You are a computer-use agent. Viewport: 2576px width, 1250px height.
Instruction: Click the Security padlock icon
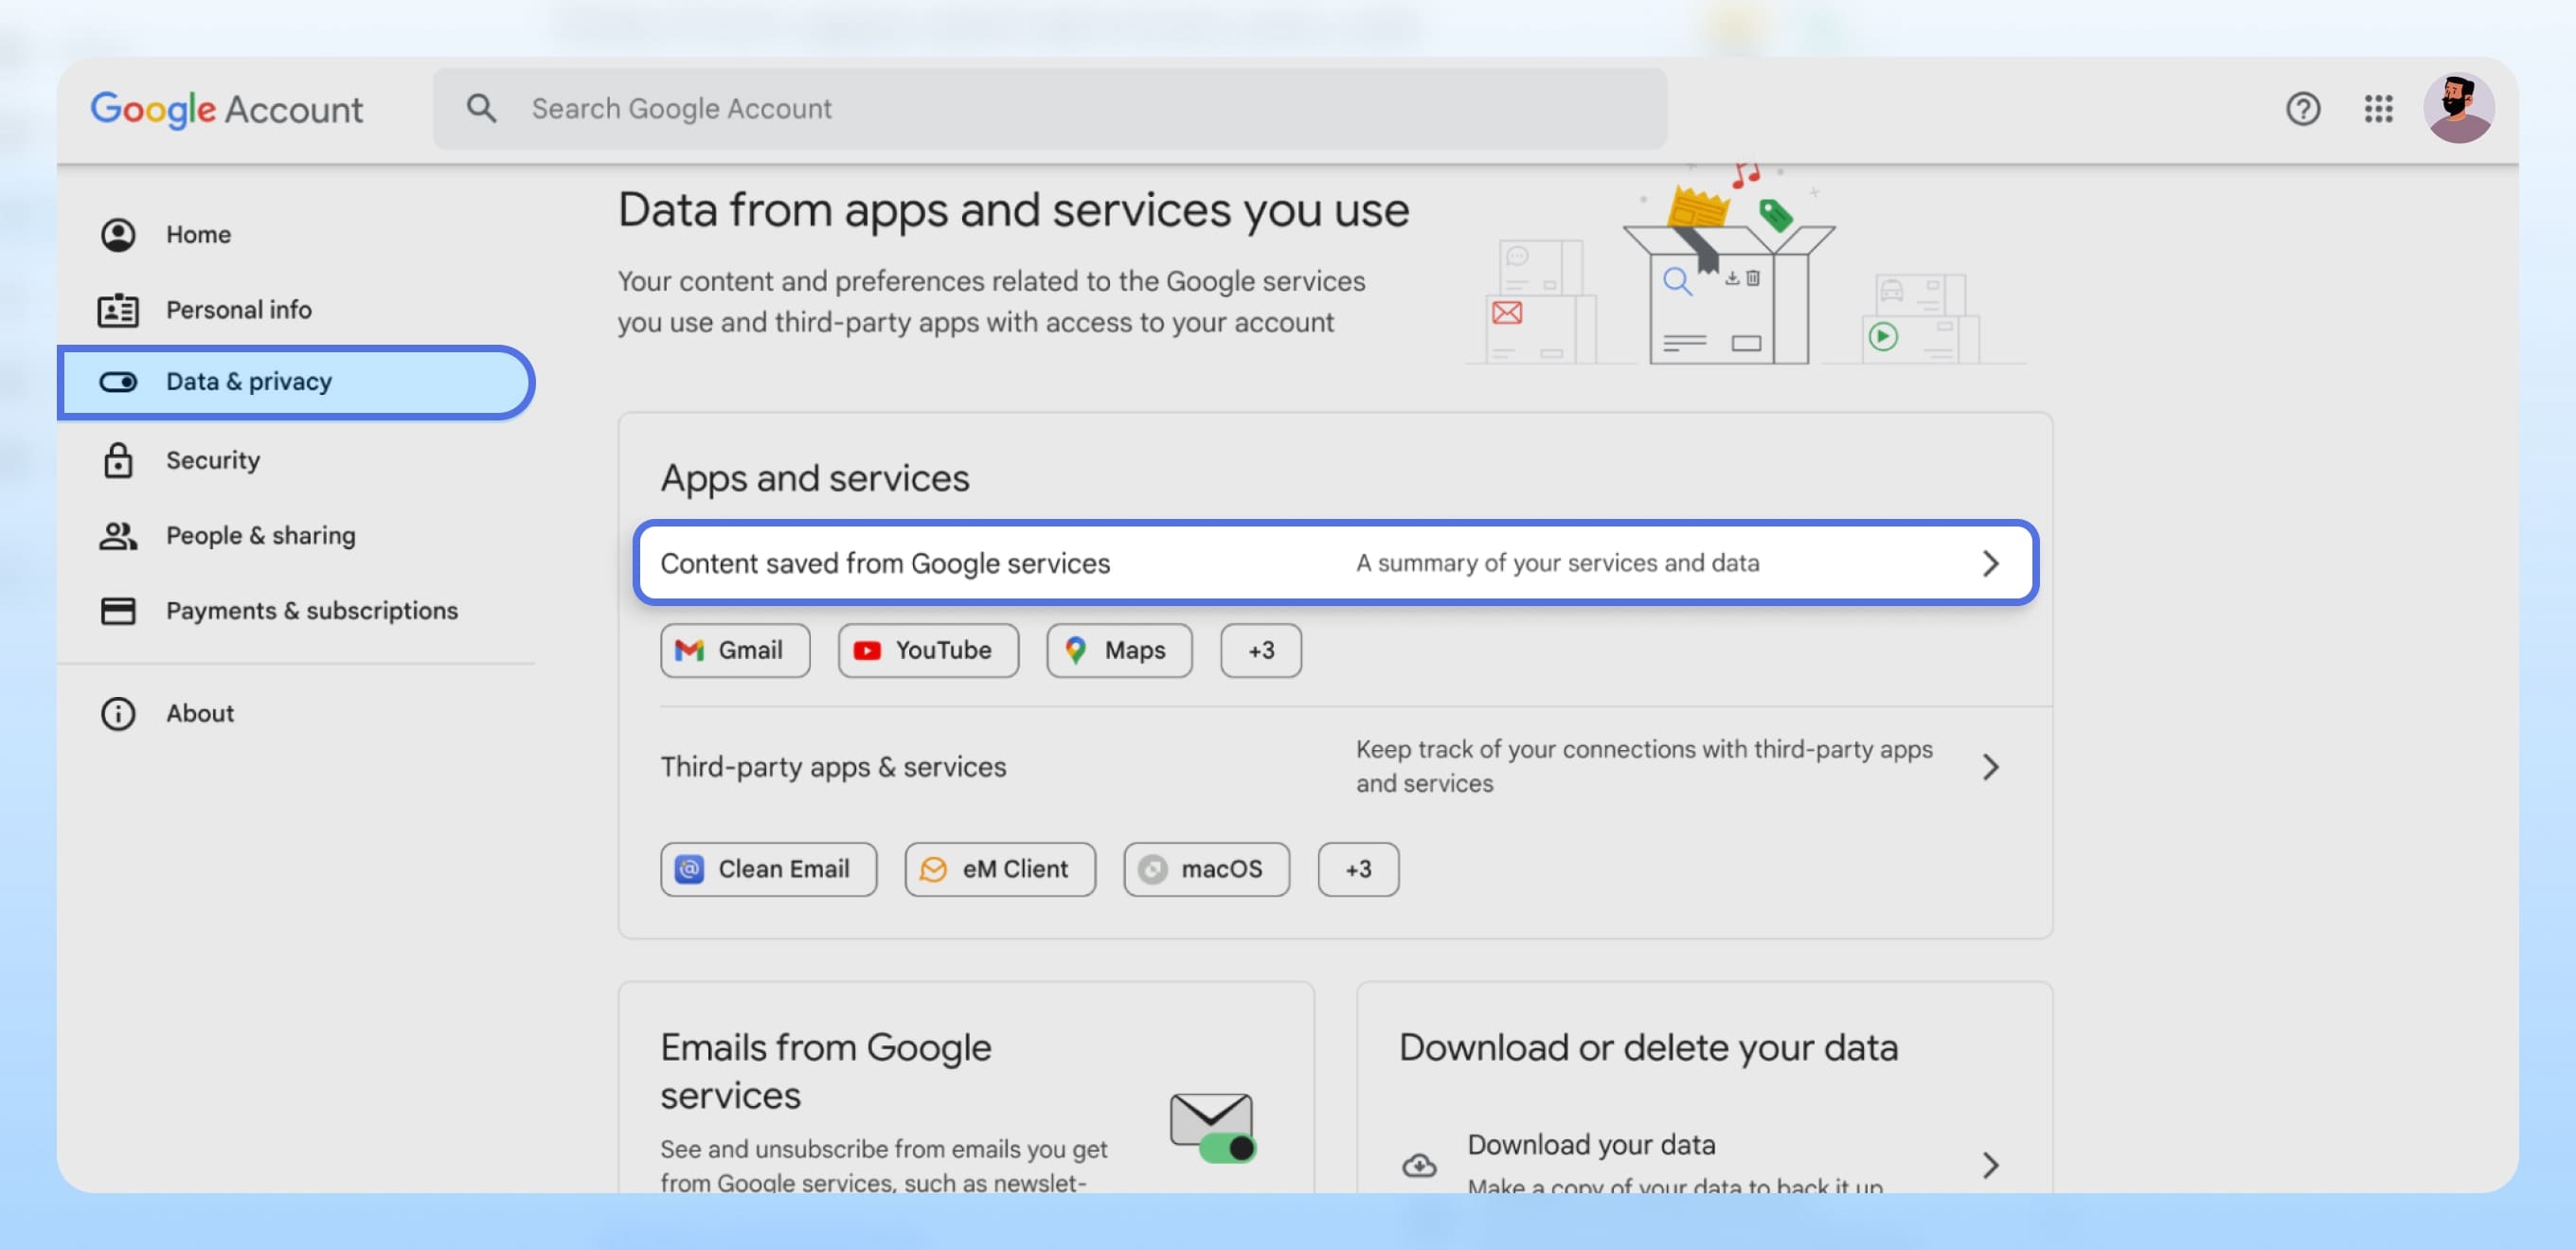(x=118, y=460)
